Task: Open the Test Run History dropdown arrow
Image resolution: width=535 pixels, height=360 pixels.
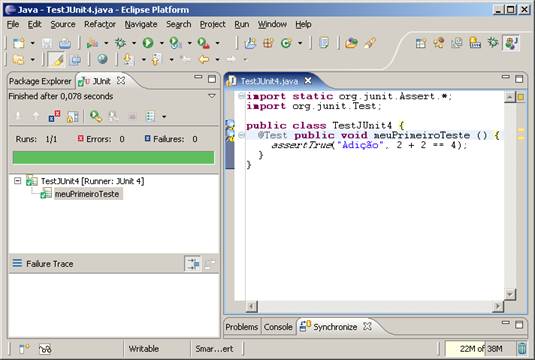Action: 164,117
